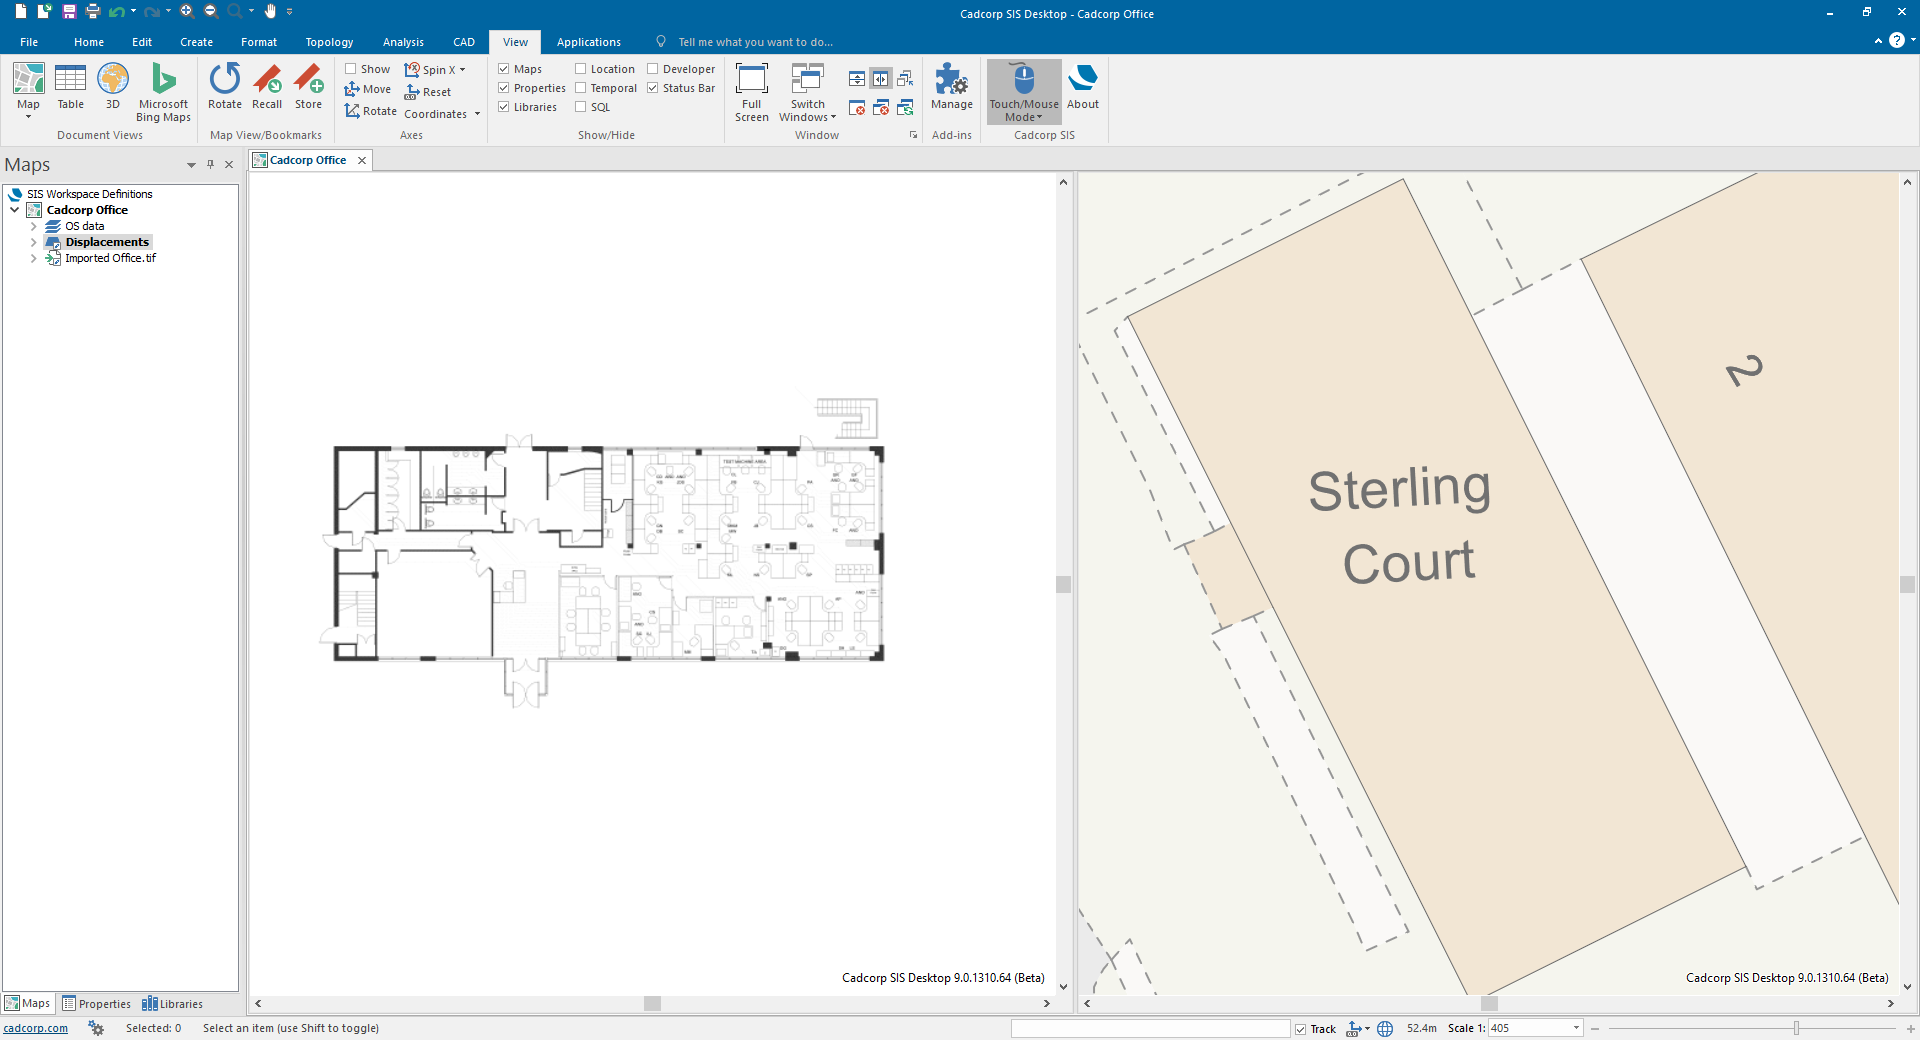Enable the Location checkbox

[x=581, y=69]
